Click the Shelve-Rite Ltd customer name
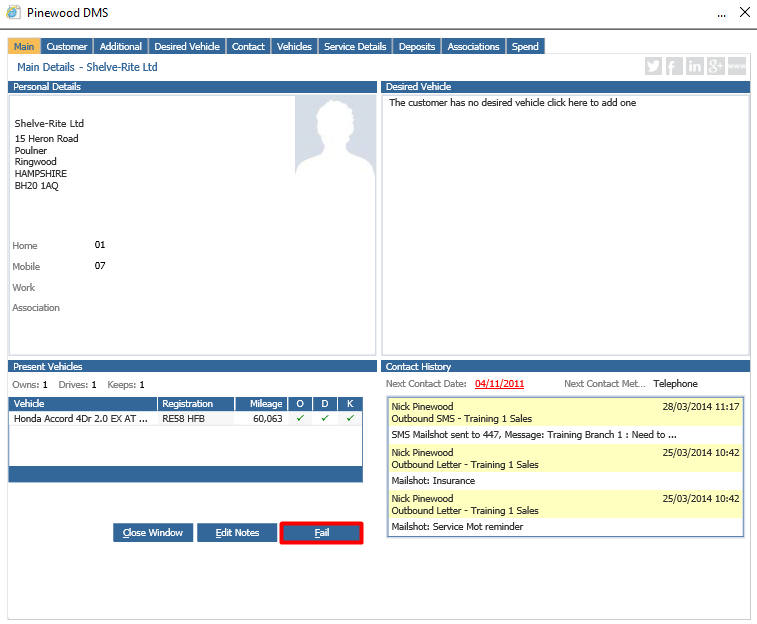The height and width of the screenshot is (624, 757). pyautogui.click(x=49, y=123)
